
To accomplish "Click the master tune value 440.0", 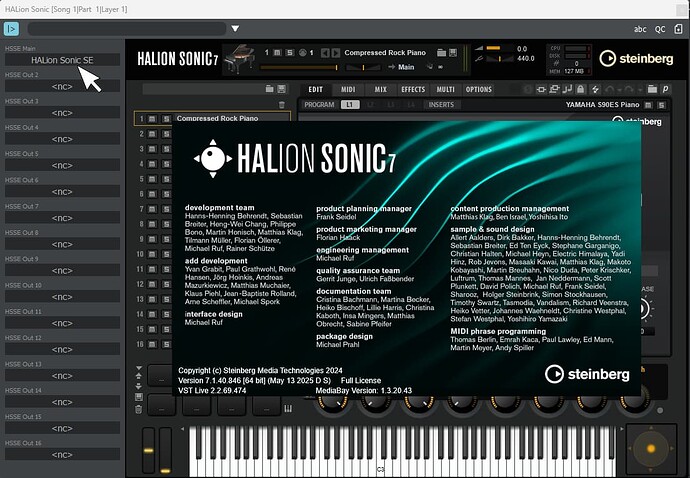I will click(525, 58).
